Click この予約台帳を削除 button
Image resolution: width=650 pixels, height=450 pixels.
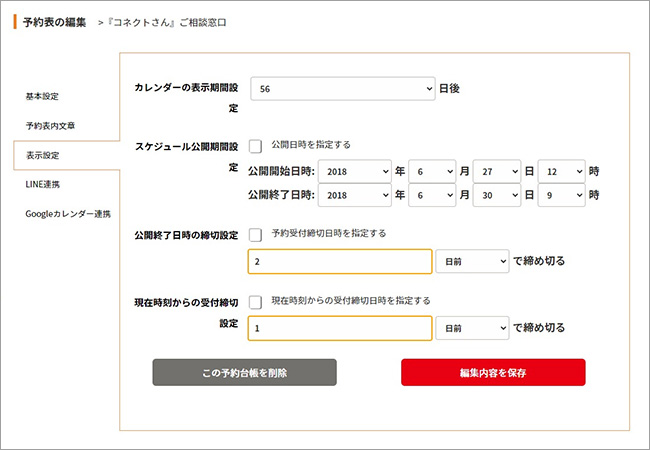244,373
